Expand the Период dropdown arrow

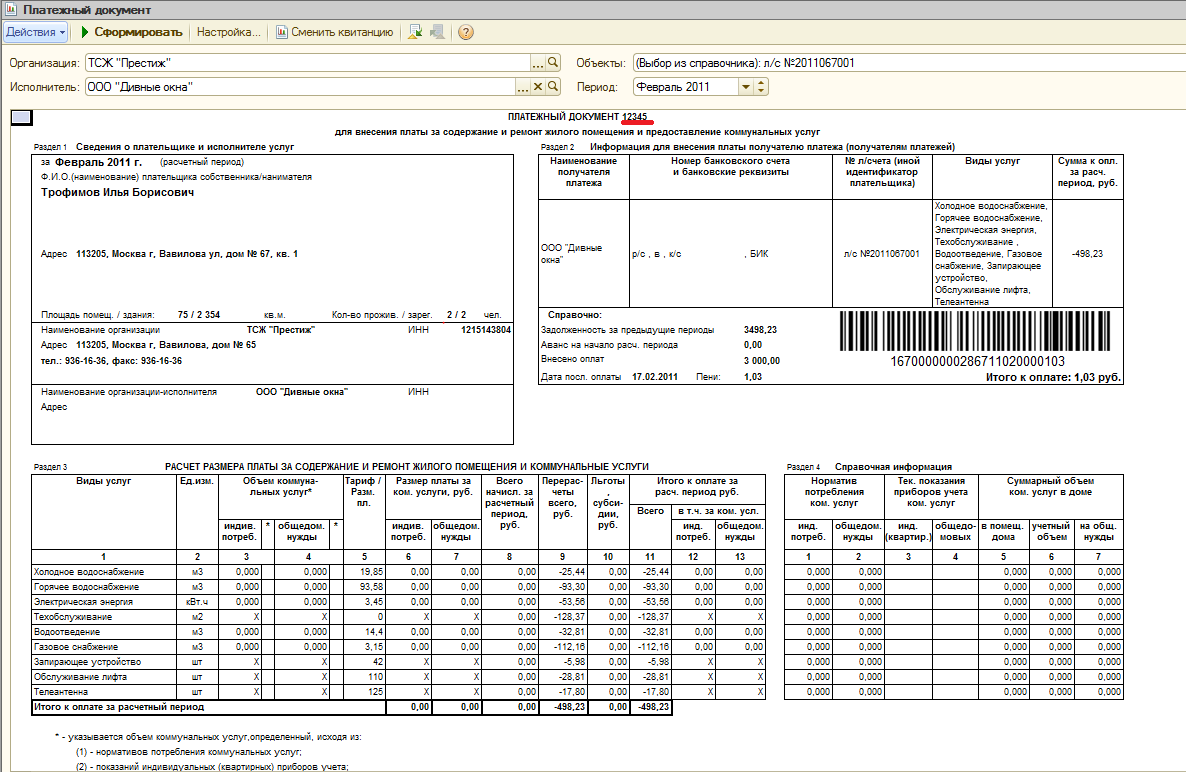pyautogui.click(x=746, y=87)
